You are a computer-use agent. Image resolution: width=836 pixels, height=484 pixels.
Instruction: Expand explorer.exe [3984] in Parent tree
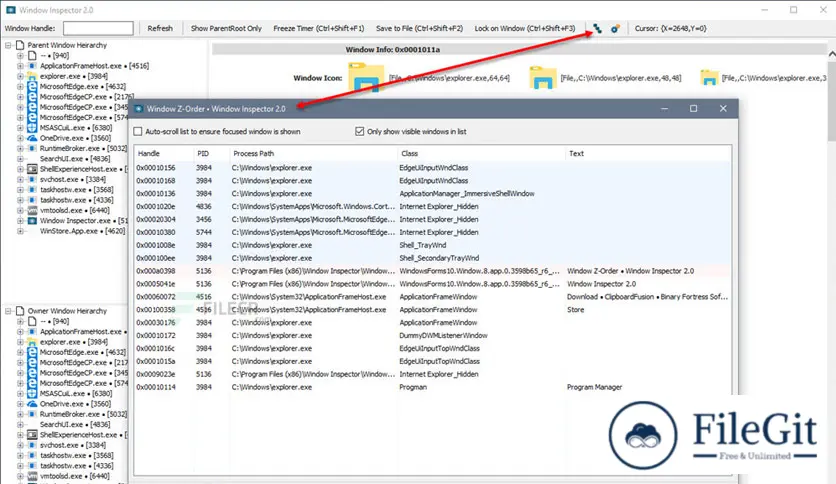(20, 76)
